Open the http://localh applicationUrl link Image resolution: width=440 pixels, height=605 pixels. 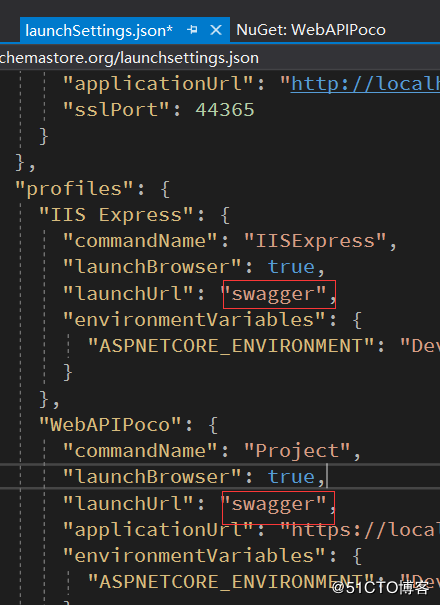[365, 83]
